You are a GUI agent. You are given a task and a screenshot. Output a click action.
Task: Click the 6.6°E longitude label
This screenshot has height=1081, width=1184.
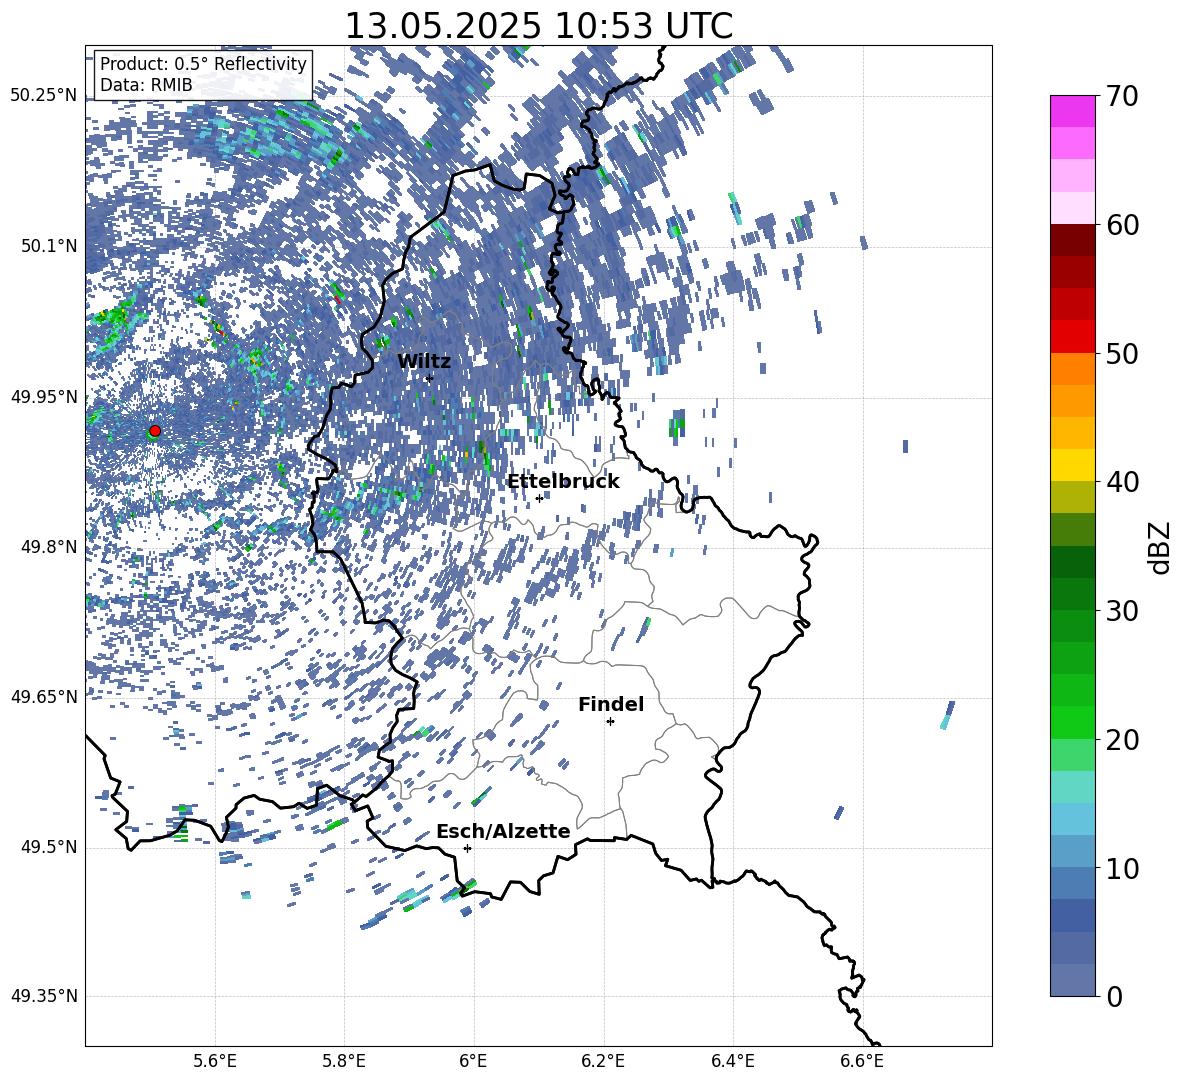tap(862, 1061)
